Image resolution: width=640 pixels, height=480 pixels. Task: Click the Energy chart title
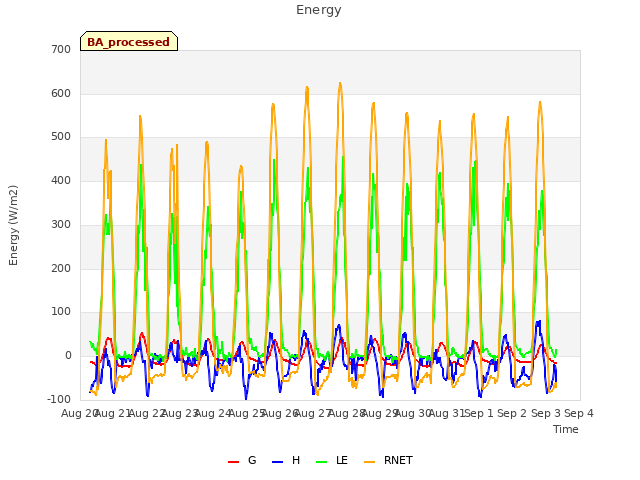[x=319, y=10]
